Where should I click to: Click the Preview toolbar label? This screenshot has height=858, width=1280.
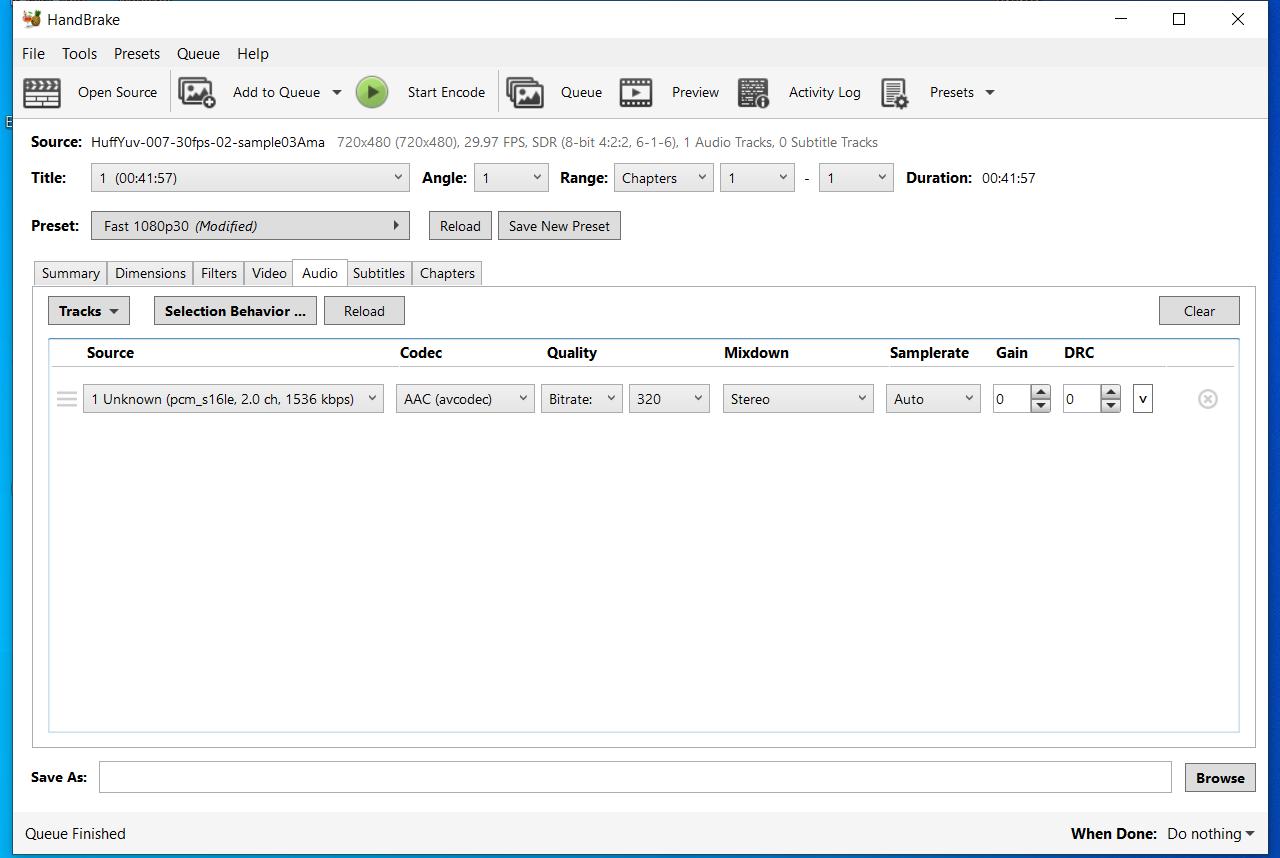click(x=695, y=92)
